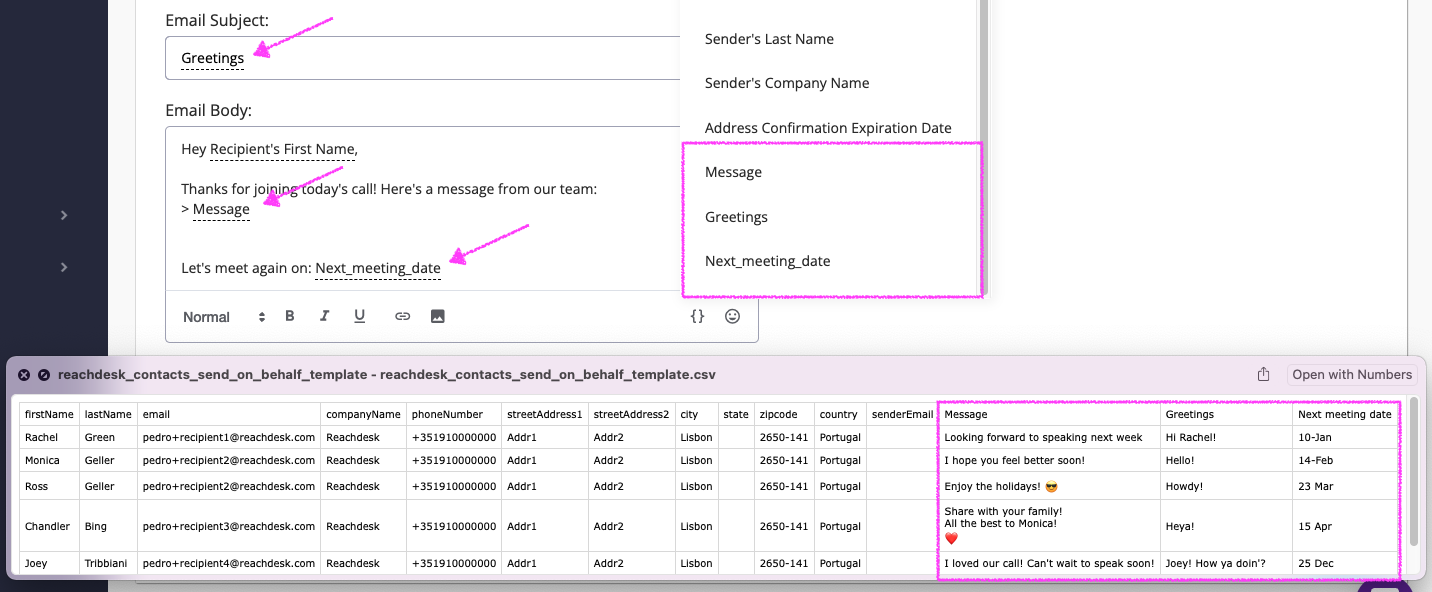Viewport: 1432px width, 592px height.
Task: Click the Next meeting date column header
Action: point(1345,414)
